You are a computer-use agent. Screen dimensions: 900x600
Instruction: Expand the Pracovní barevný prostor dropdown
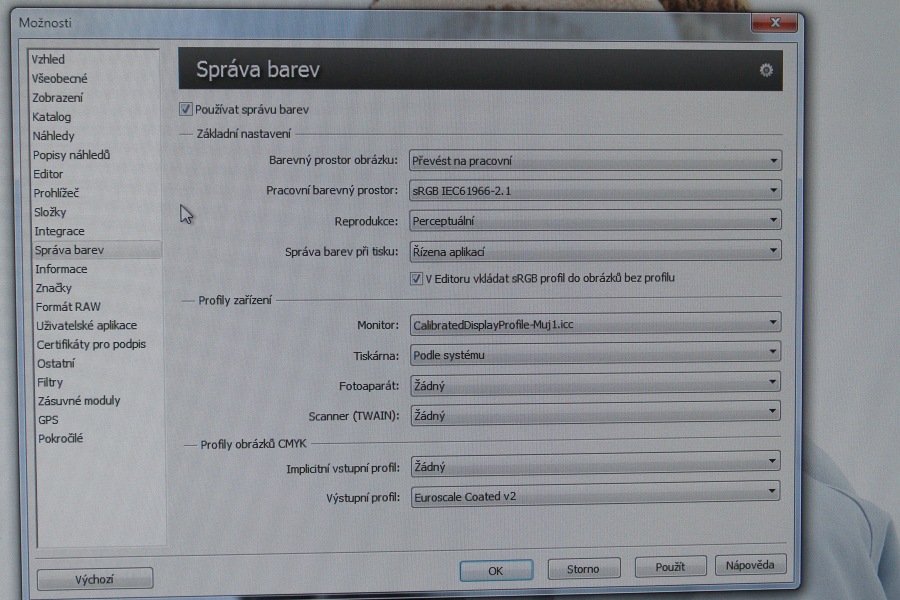[x=595, y=191]
